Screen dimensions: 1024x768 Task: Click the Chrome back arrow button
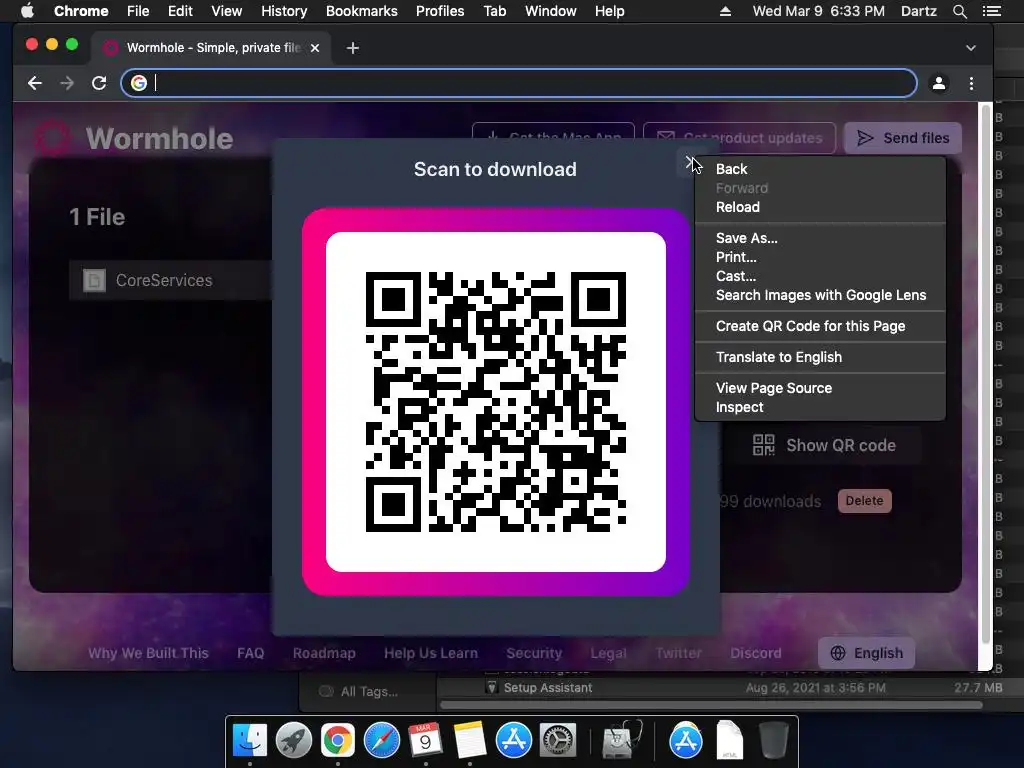(x=35, y=83)
